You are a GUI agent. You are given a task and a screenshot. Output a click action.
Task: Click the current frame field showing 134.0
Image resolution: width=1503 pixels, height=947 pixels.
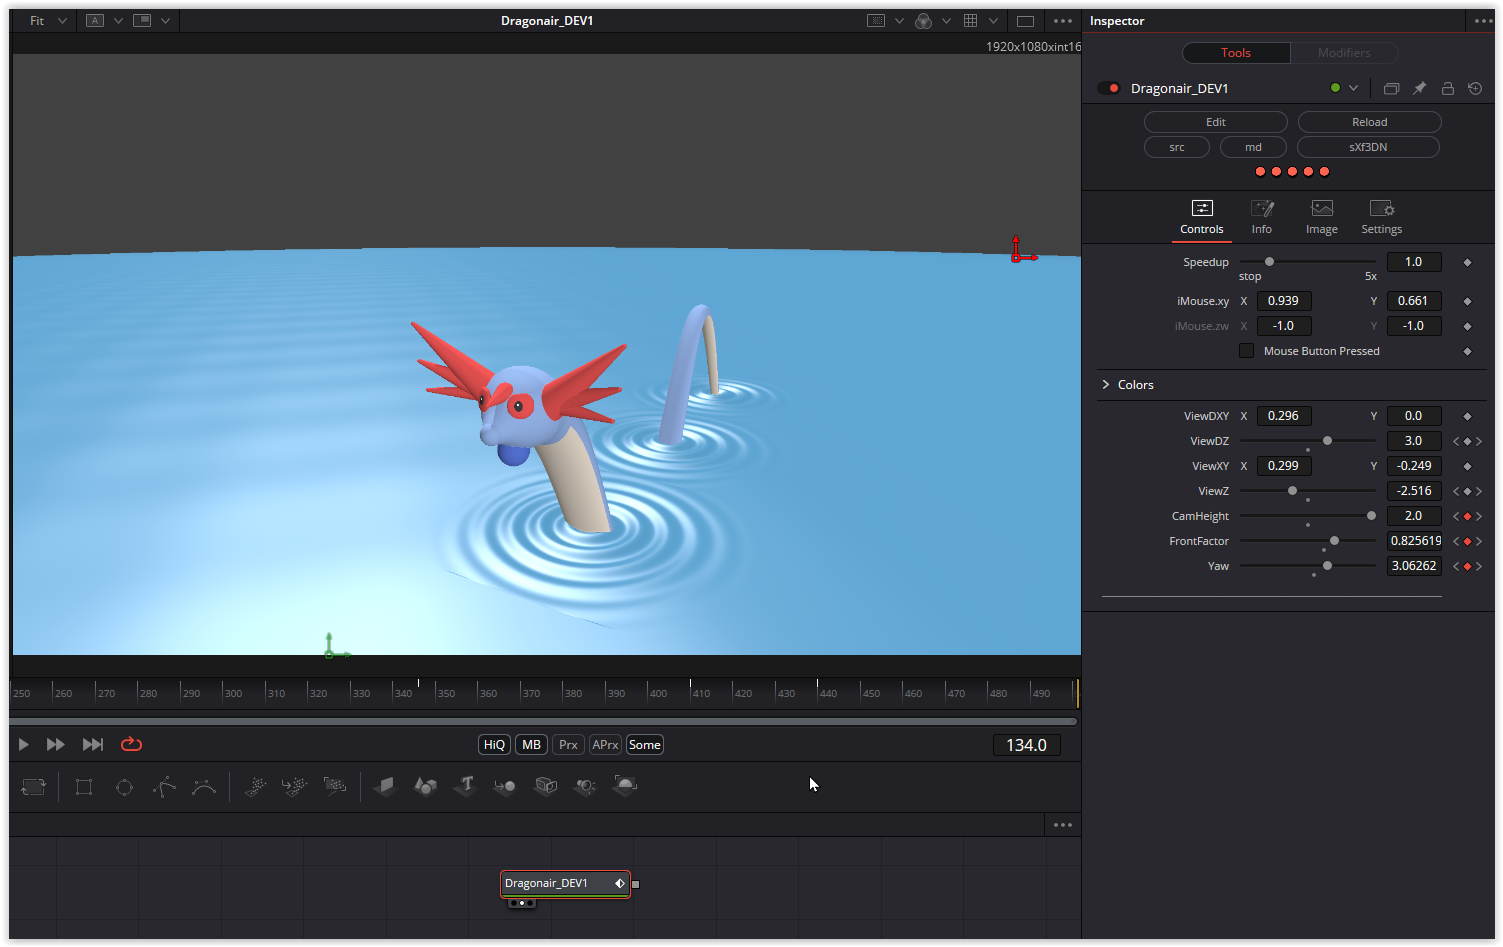click(1026, 745)
